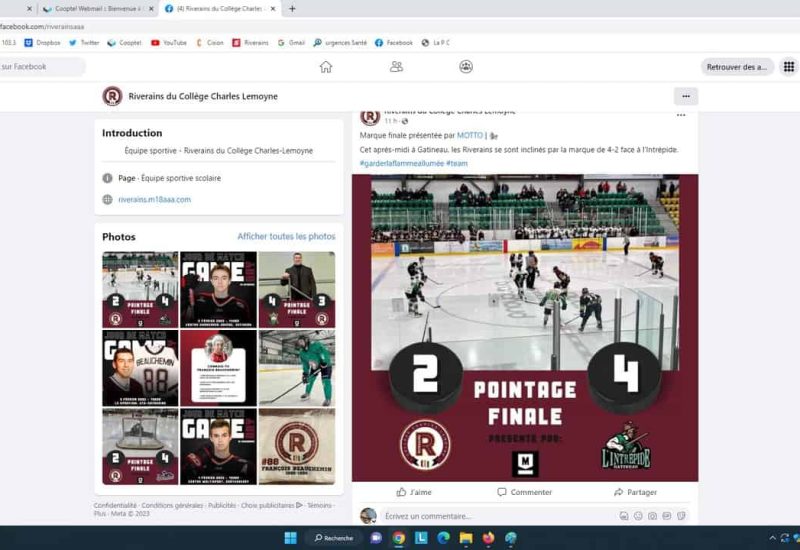Image resolution: width=800 pixels, height=550 pixels.
Task: Open File Explorer from the taskbar
Action: tap(465, 538)
